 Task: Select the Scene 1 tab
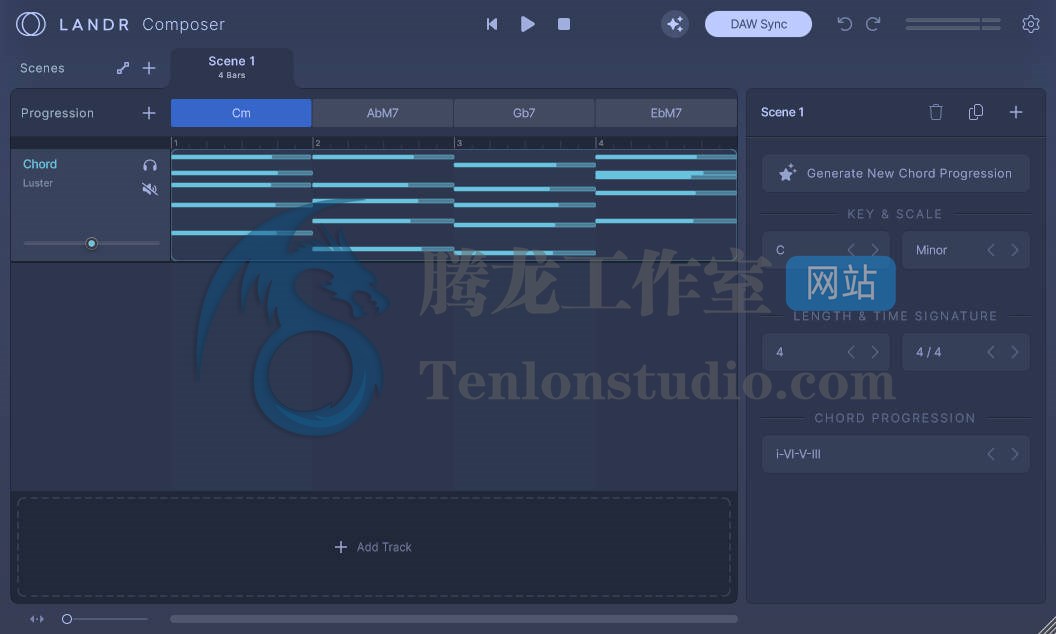point(232,67)
